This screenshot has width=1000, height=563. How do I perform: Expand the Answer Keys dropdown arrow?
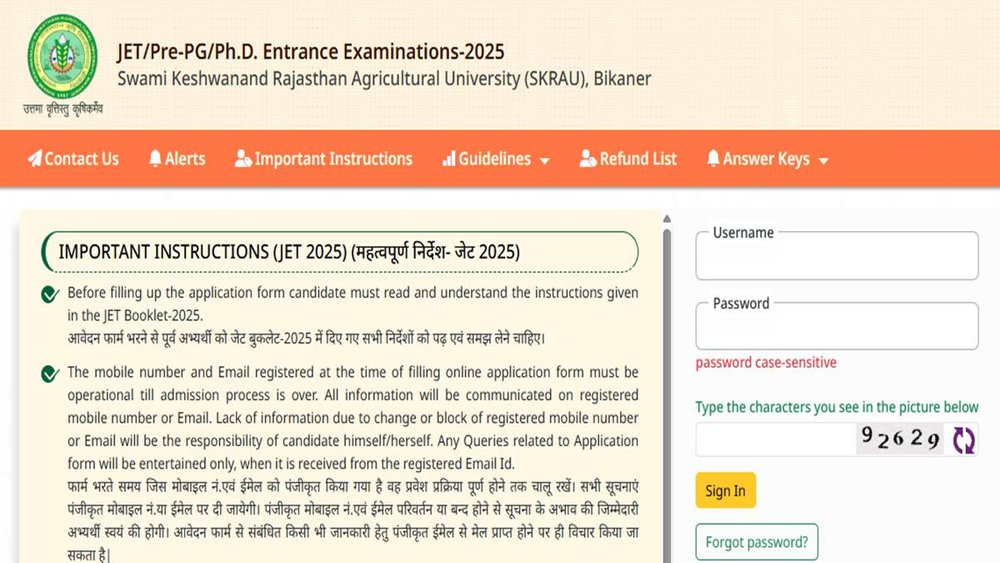[823, 161]
